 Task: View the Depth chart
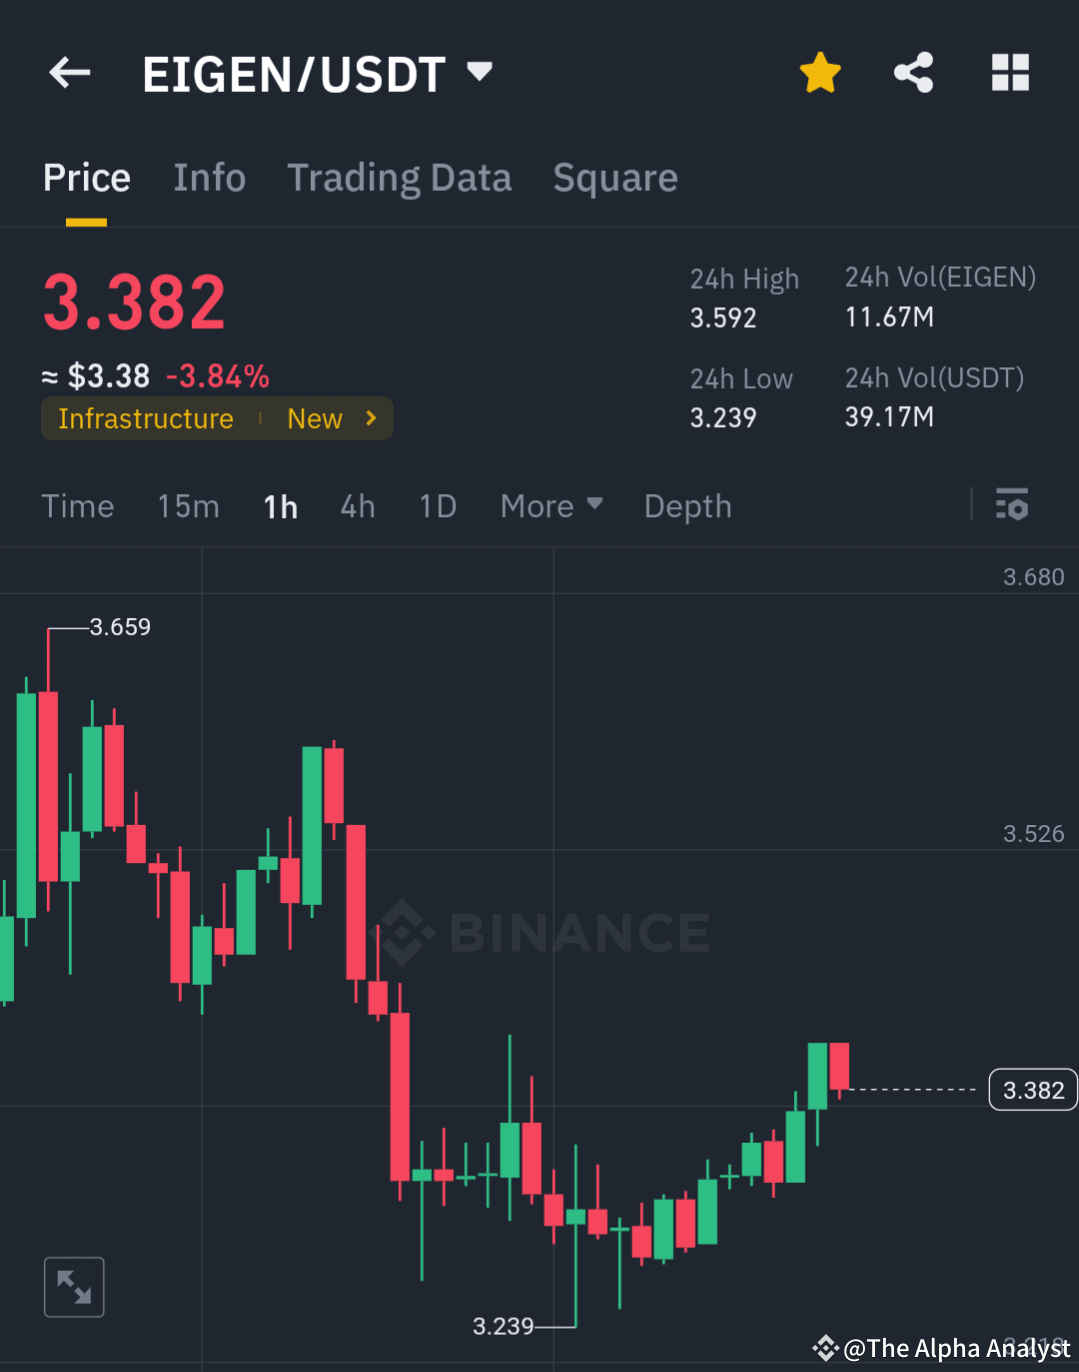coord(687,506)
